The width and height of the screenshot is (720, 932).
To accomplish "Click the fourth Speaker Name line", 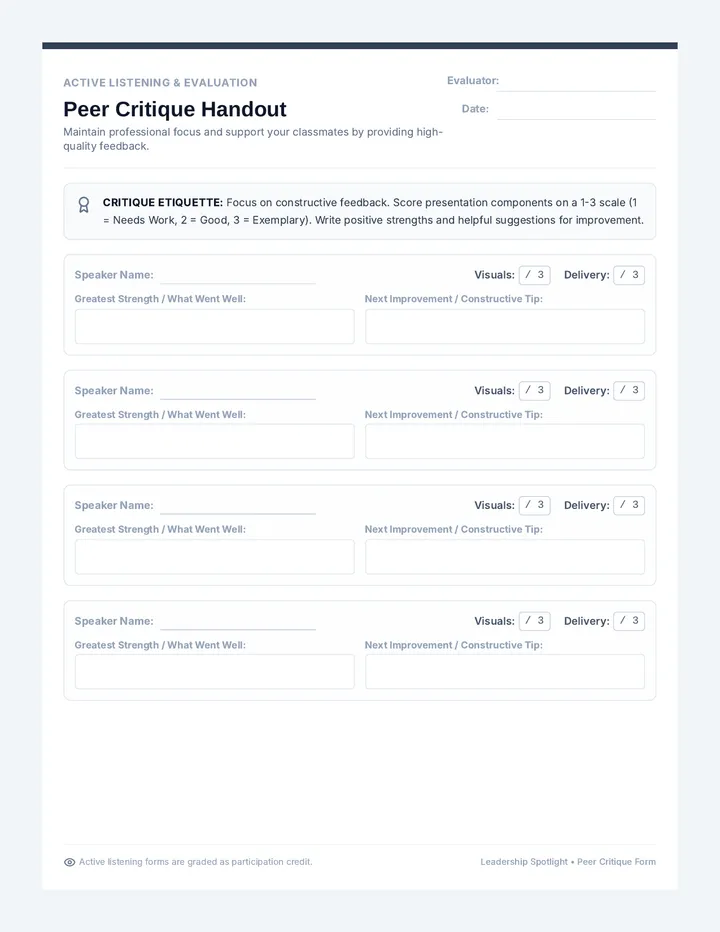I will click(x=238, y=622).
